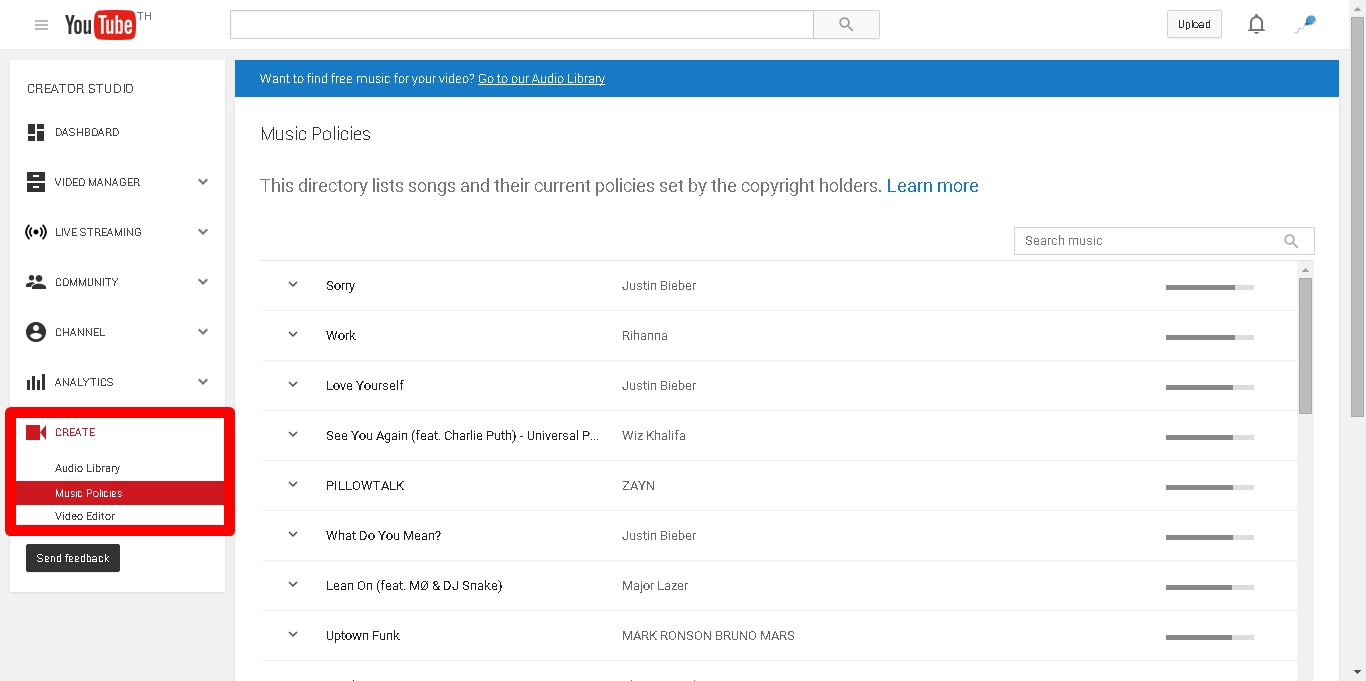
Task: Click the magnifier search button in header
Action: click(x=846, y=25)
